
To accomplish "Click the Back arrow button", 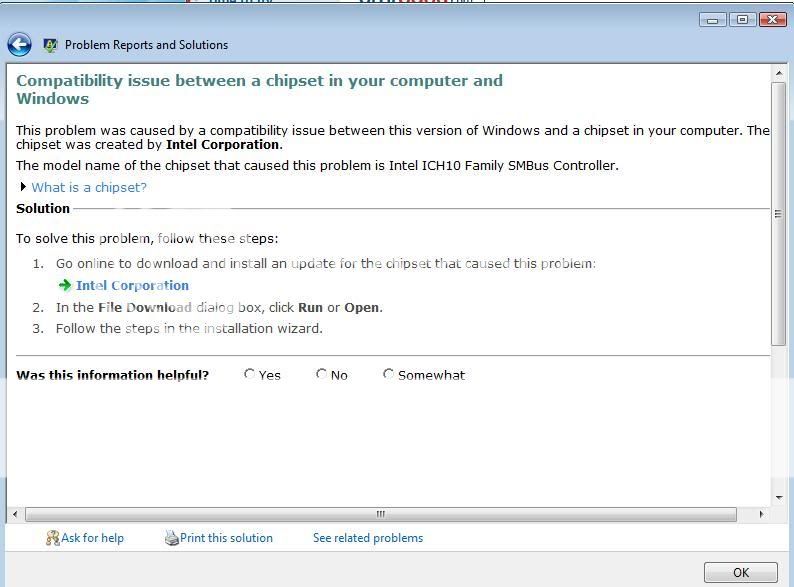I will tap(19, 44).
